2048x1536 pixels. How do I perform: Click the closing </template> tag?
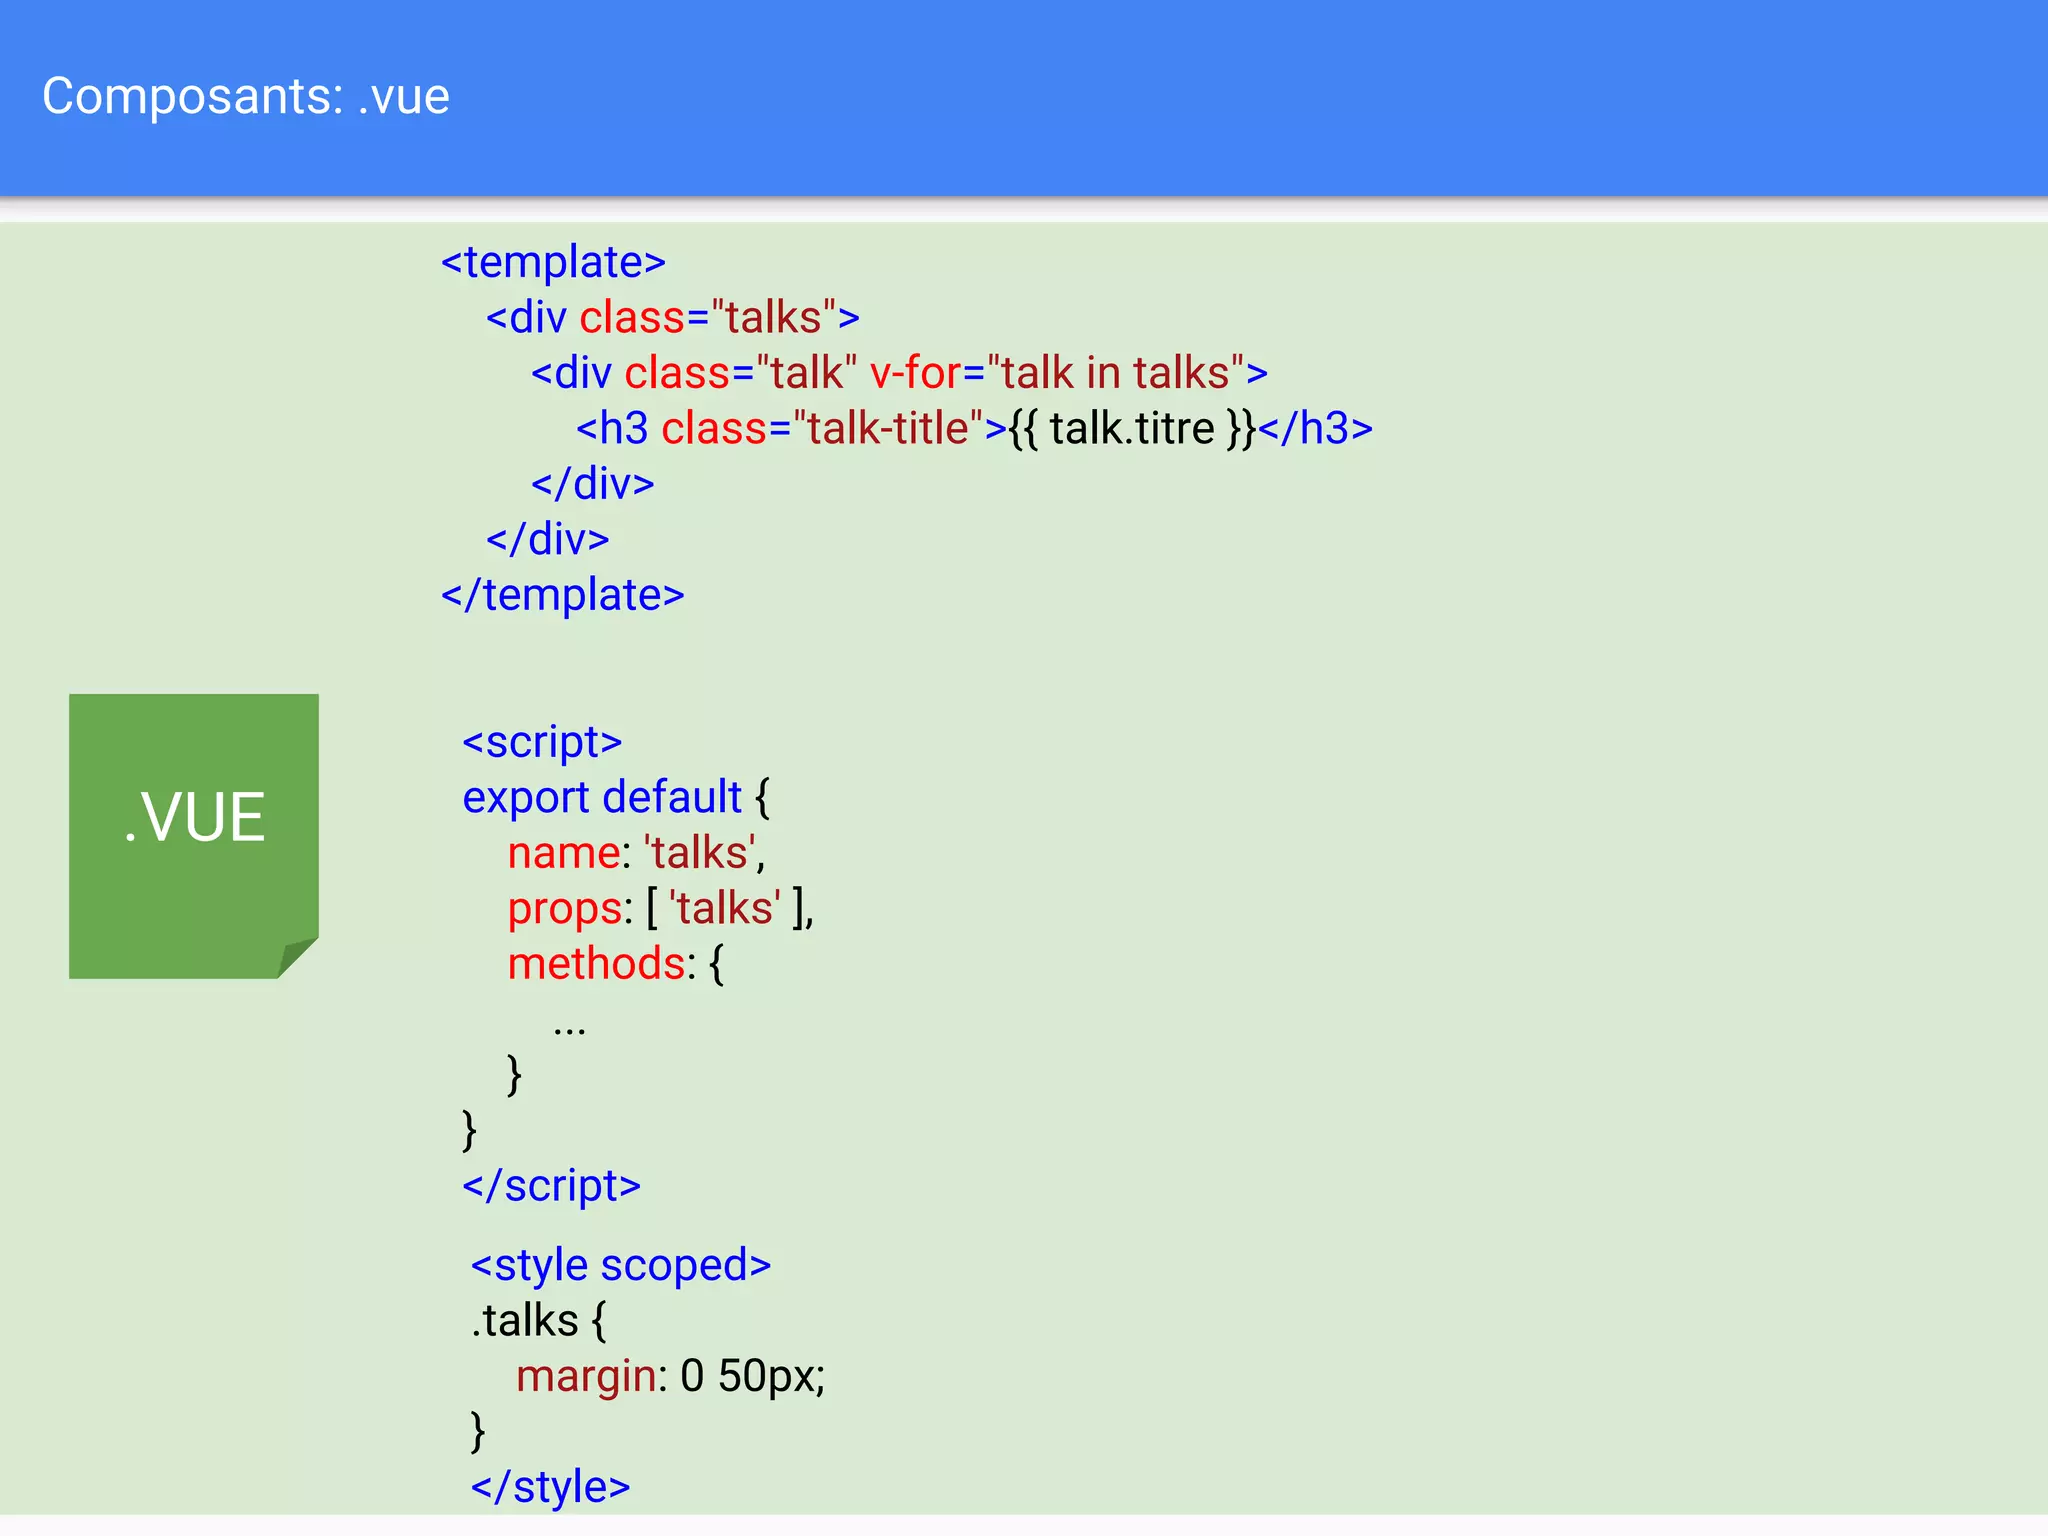(x=563, y=595)
